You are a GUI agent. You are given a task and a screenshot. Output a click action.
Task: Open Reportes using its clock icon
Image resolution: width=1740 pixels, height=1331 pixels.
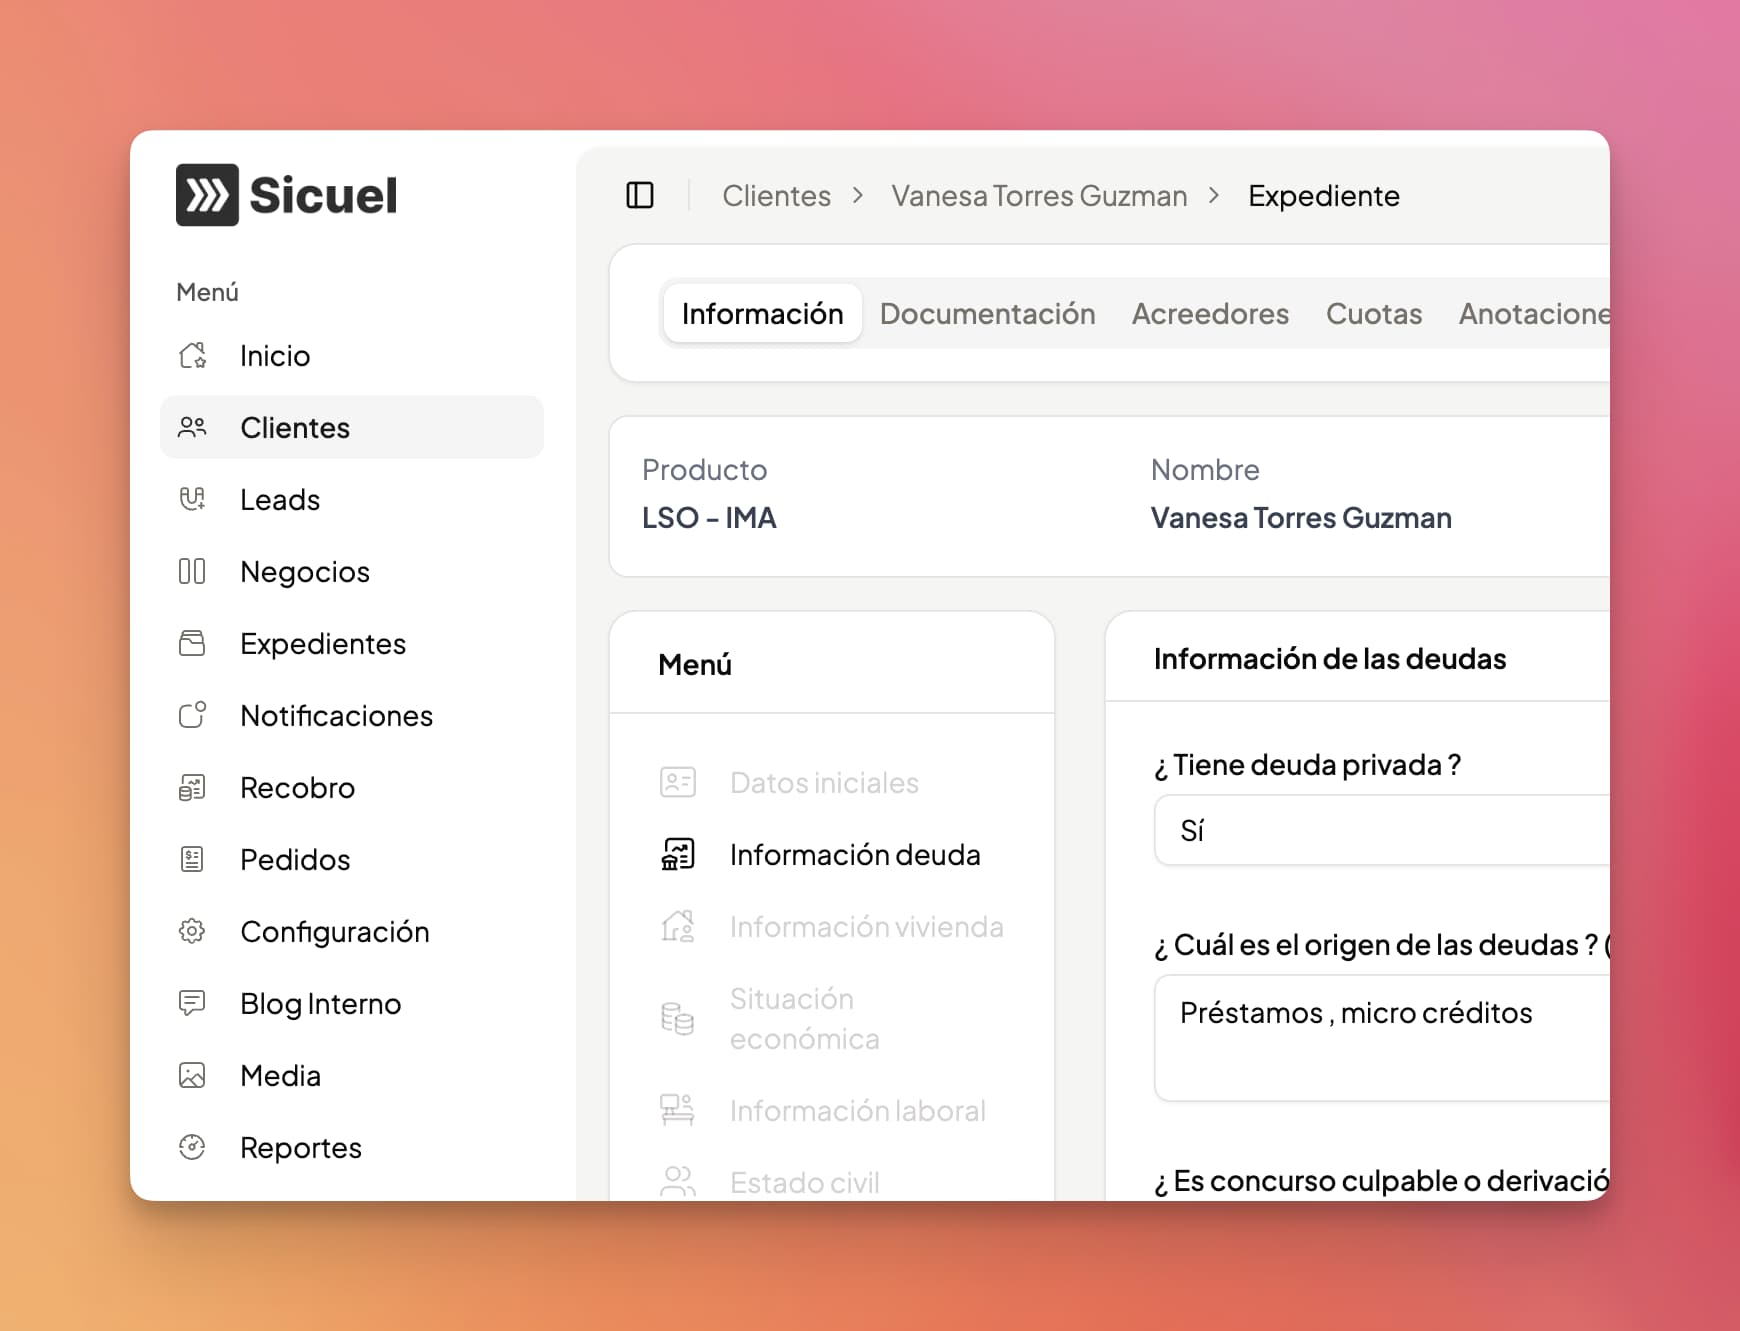pyautogui.click(x=192, y=1147)
